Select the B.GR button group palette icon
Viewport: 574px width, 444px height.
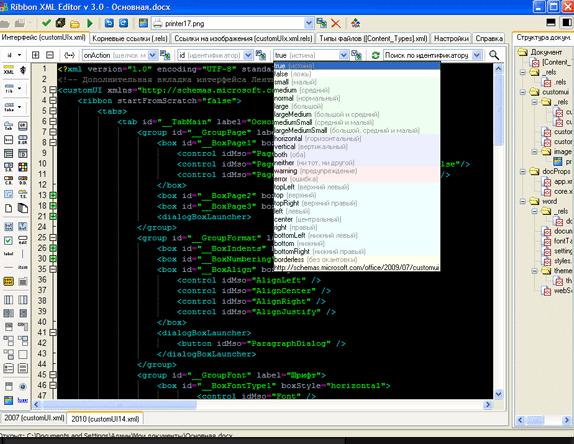(23, 140)
